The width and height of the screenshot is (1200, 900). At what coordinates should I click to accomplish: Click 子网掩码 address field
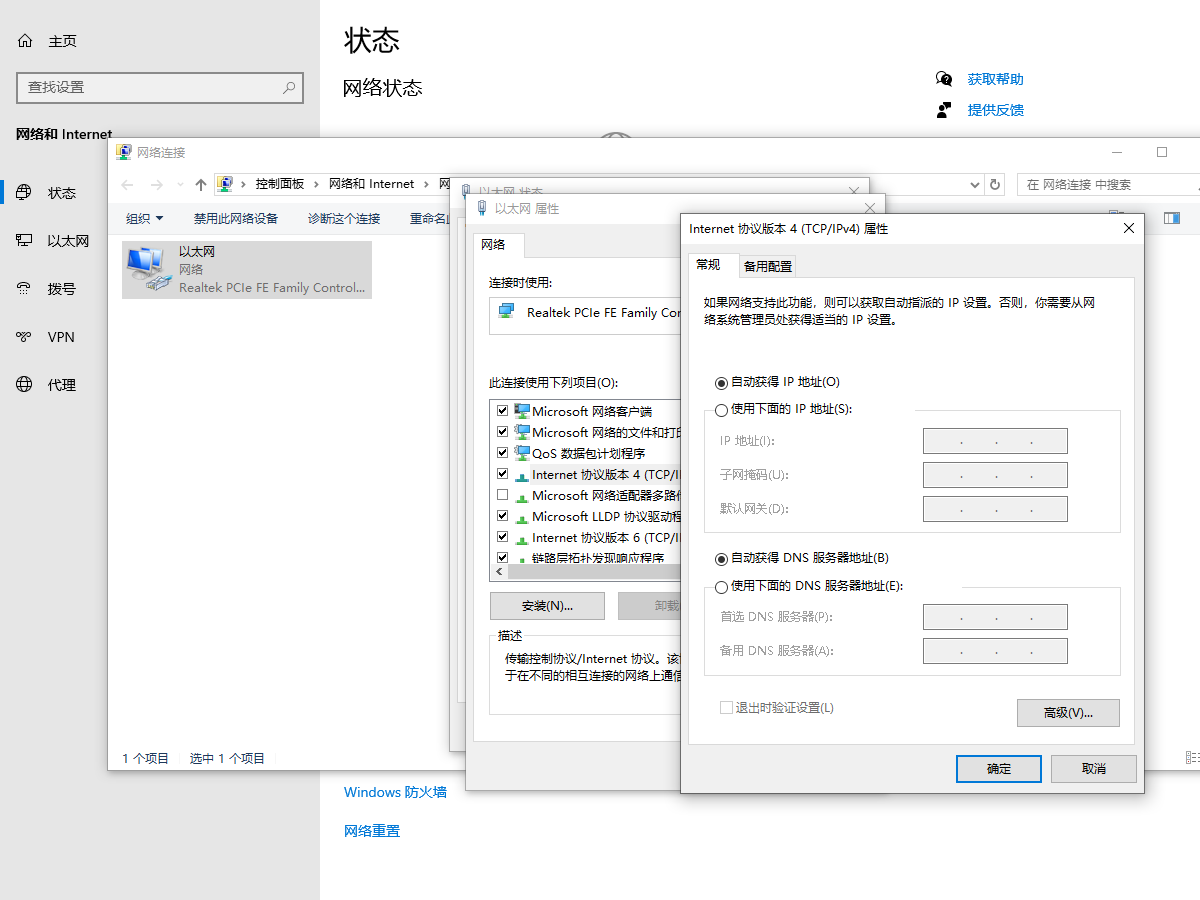click(x=995, y=475)
